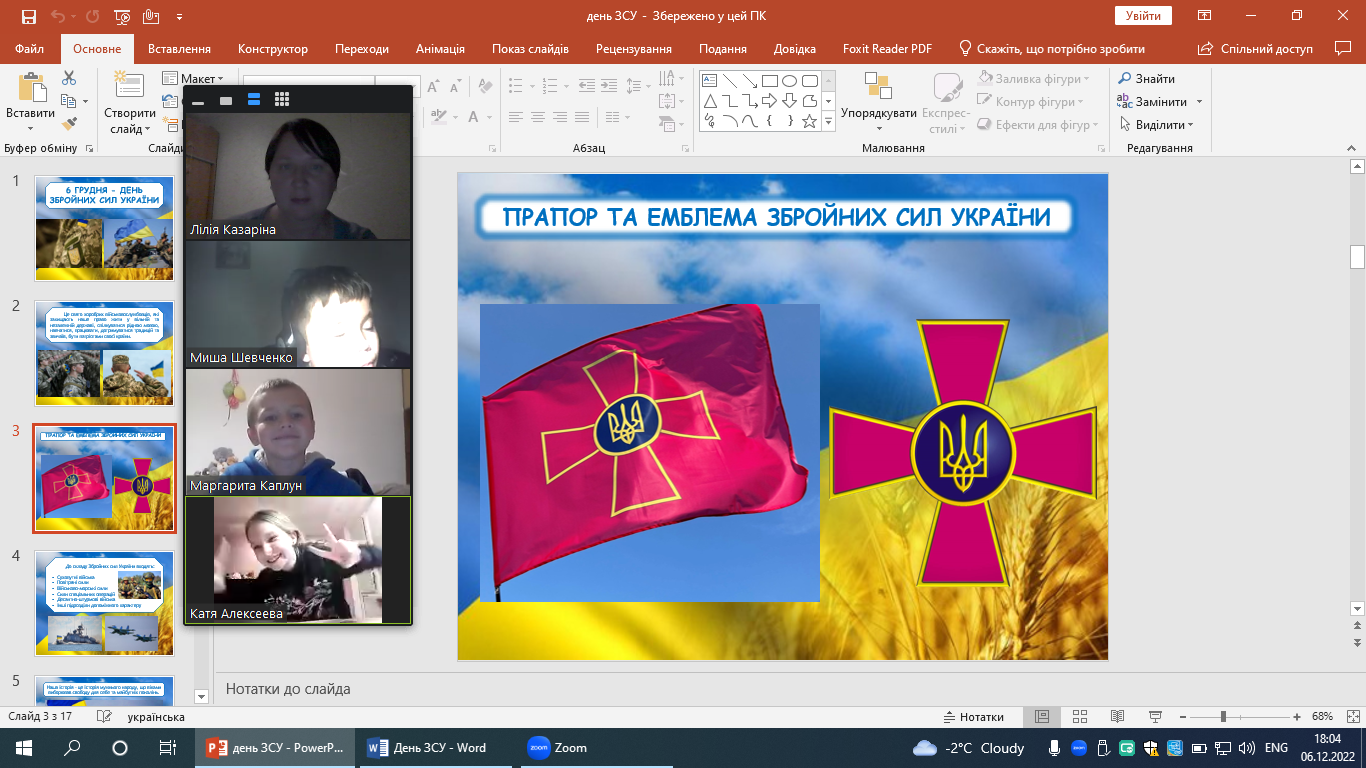
Task: Switch to the Вставлення tab
Action: point(179,48)
